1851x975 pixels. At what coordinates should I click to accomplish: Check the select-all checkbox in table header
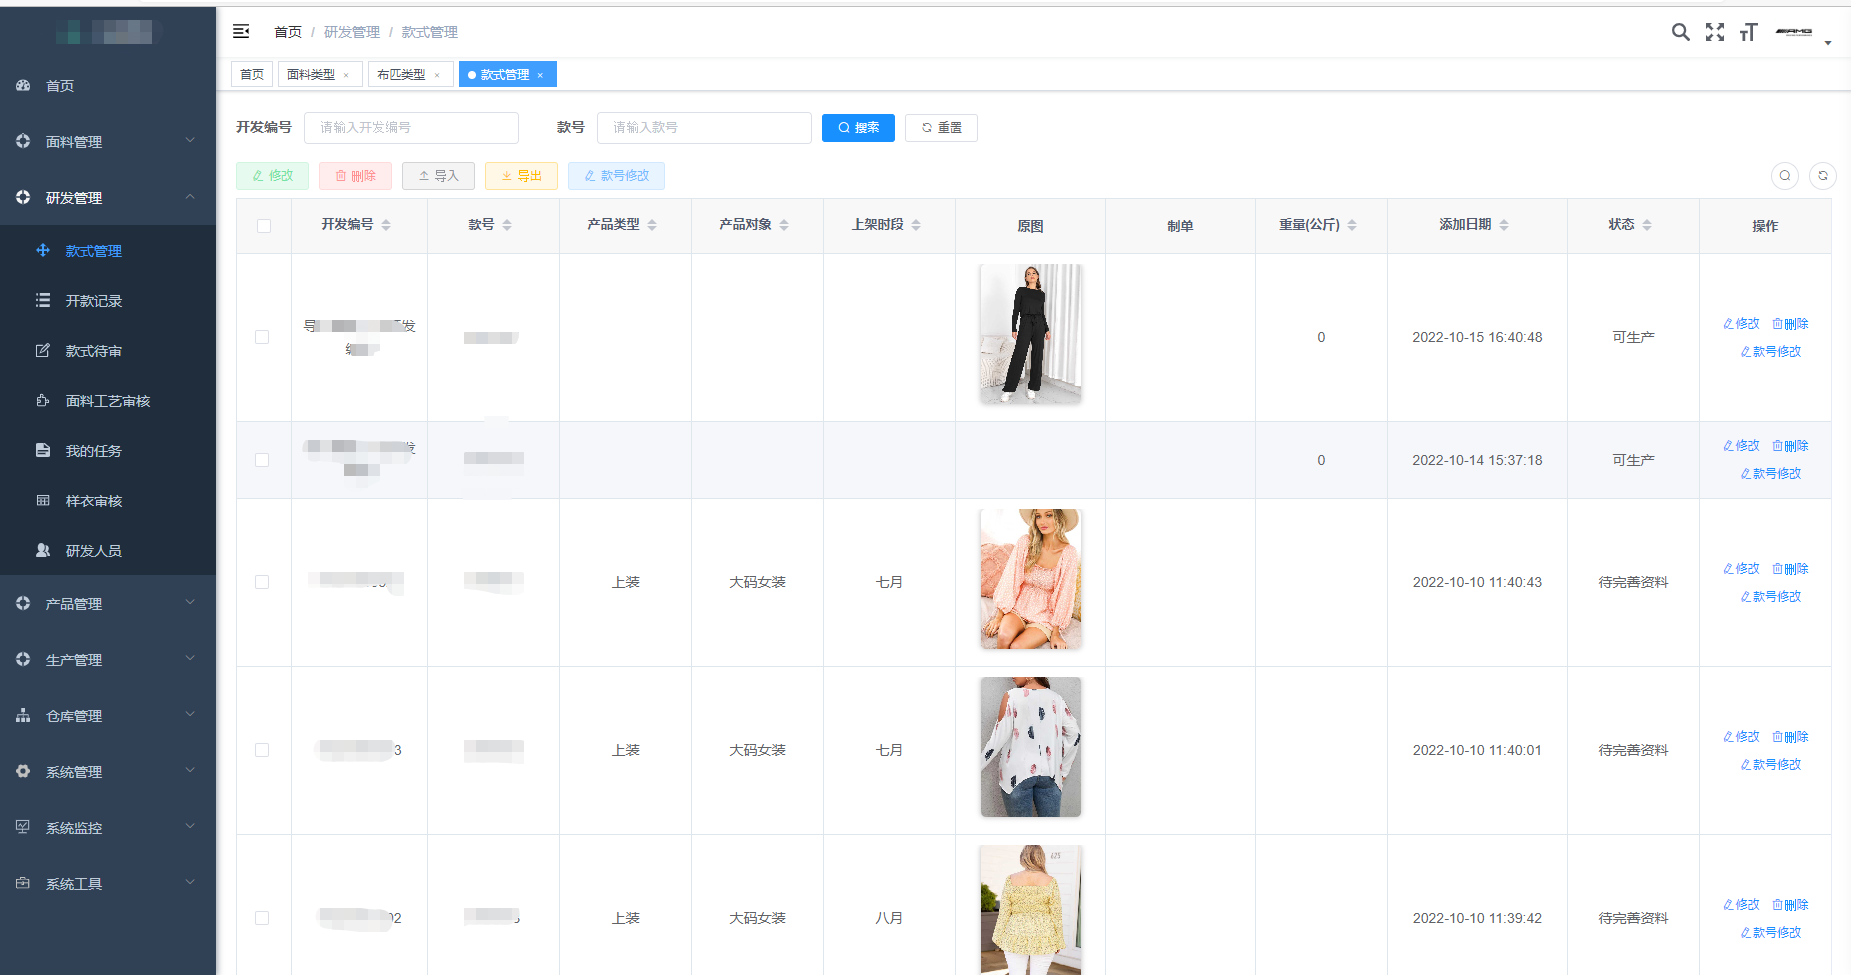[264, 226]
